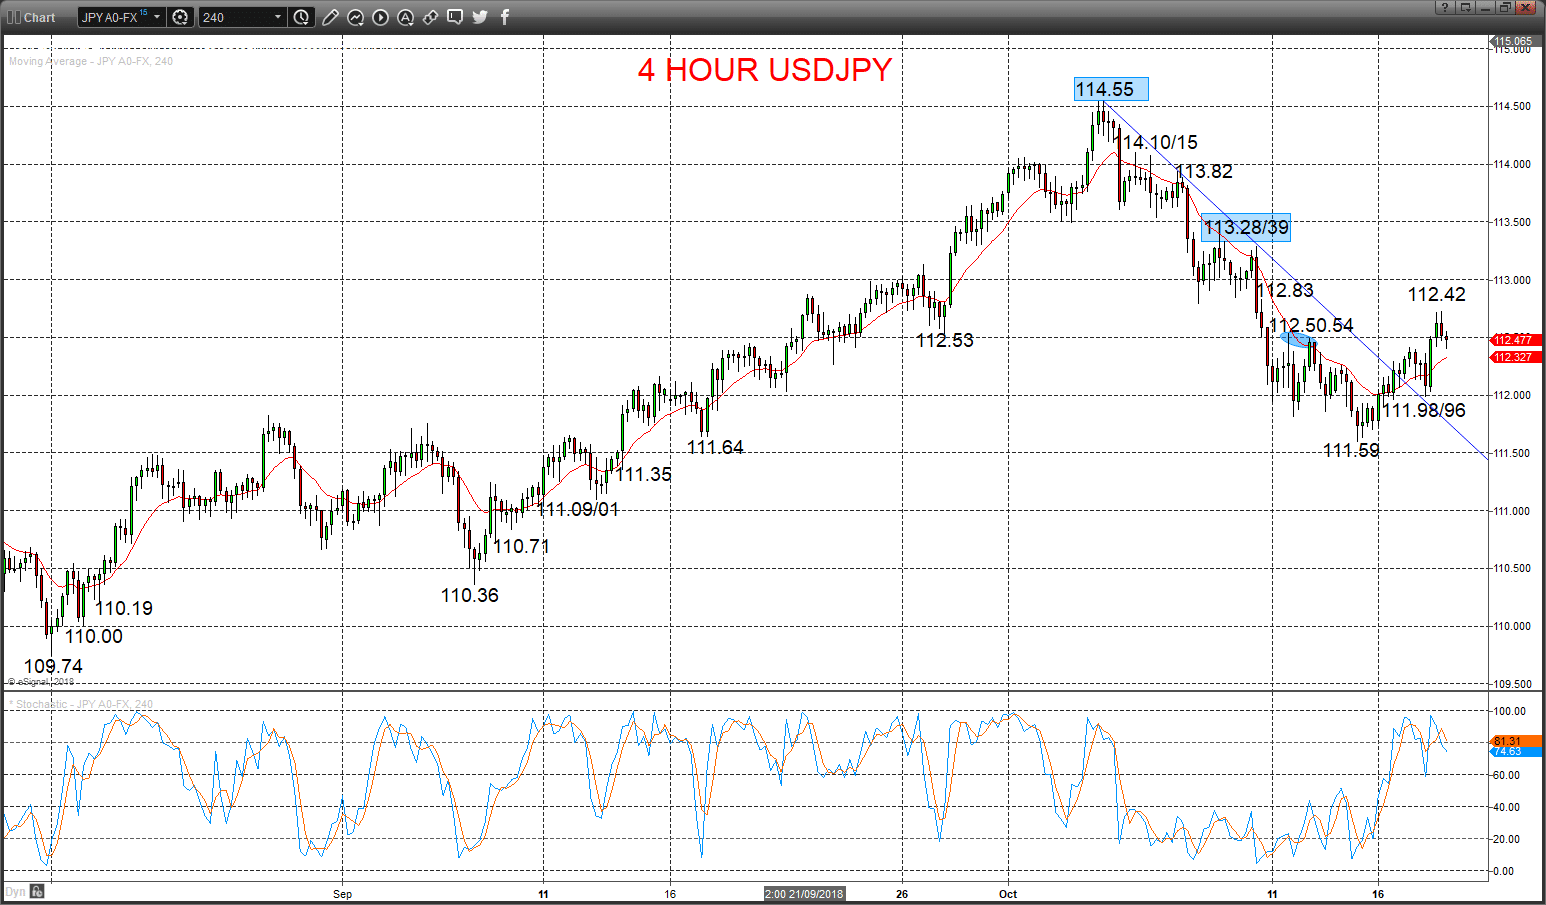This screenshot has width=1546, height=905.
Task: Open the symbol dropdown showing JPY A0-FX
Action: coord(121,17)
